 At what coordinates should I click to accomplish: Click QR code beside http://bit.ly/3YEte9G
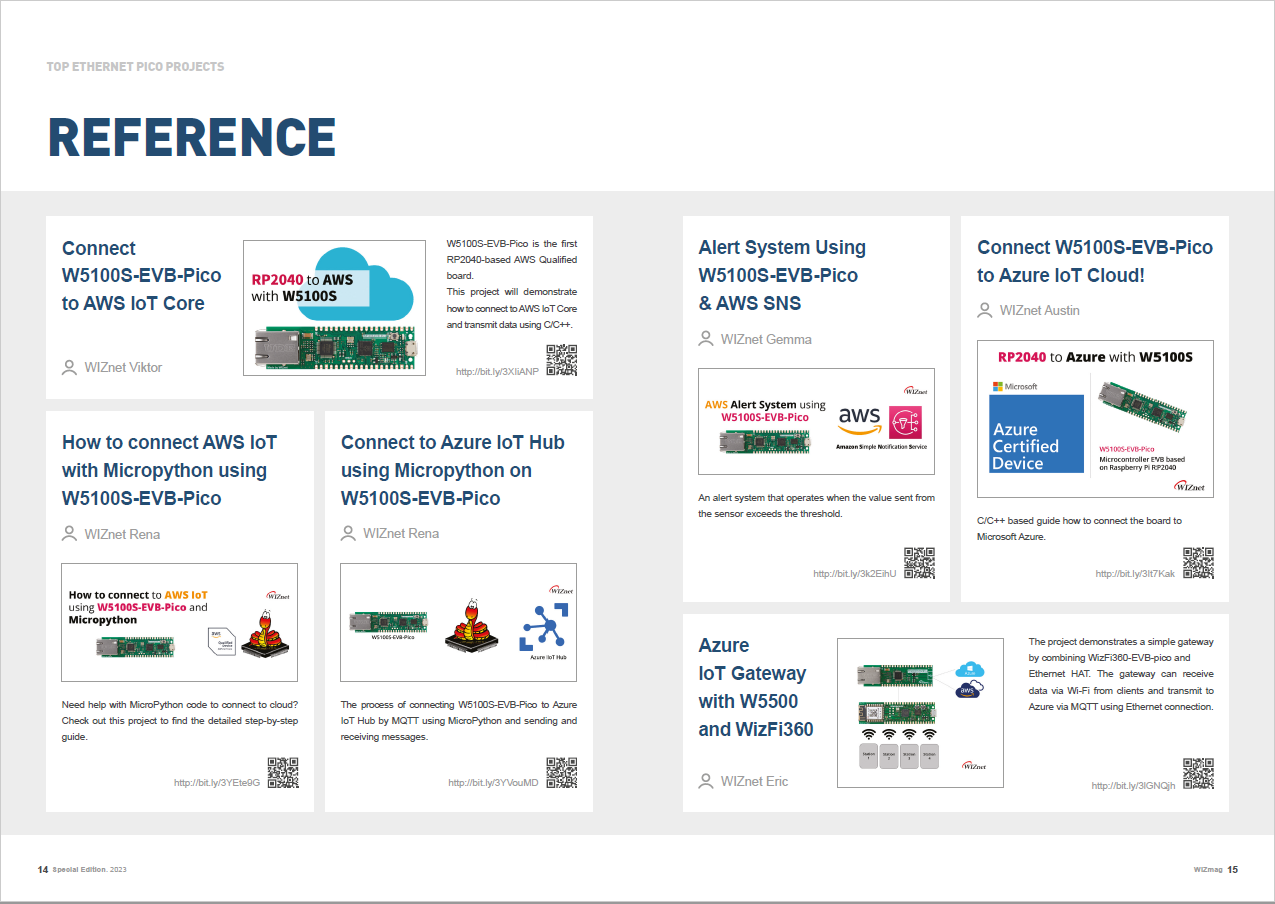tap(283, 773)
